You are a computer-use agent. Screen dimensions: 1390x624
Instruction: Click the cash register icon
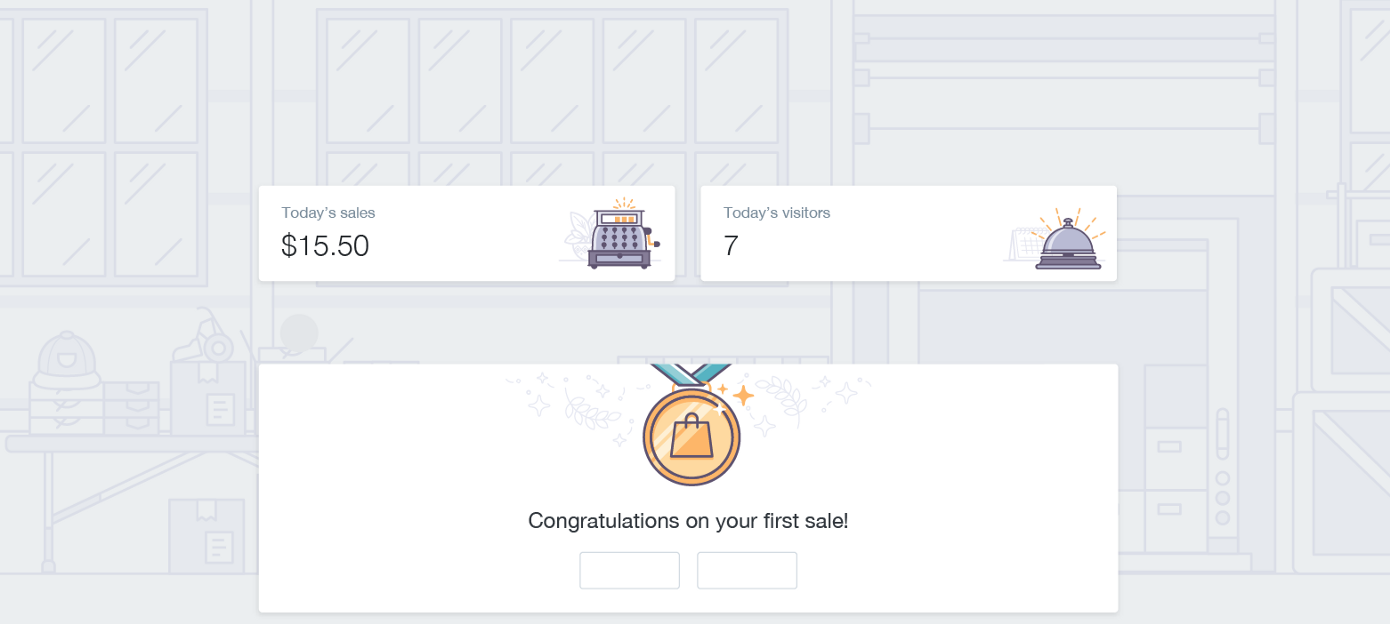click(620, 237)
